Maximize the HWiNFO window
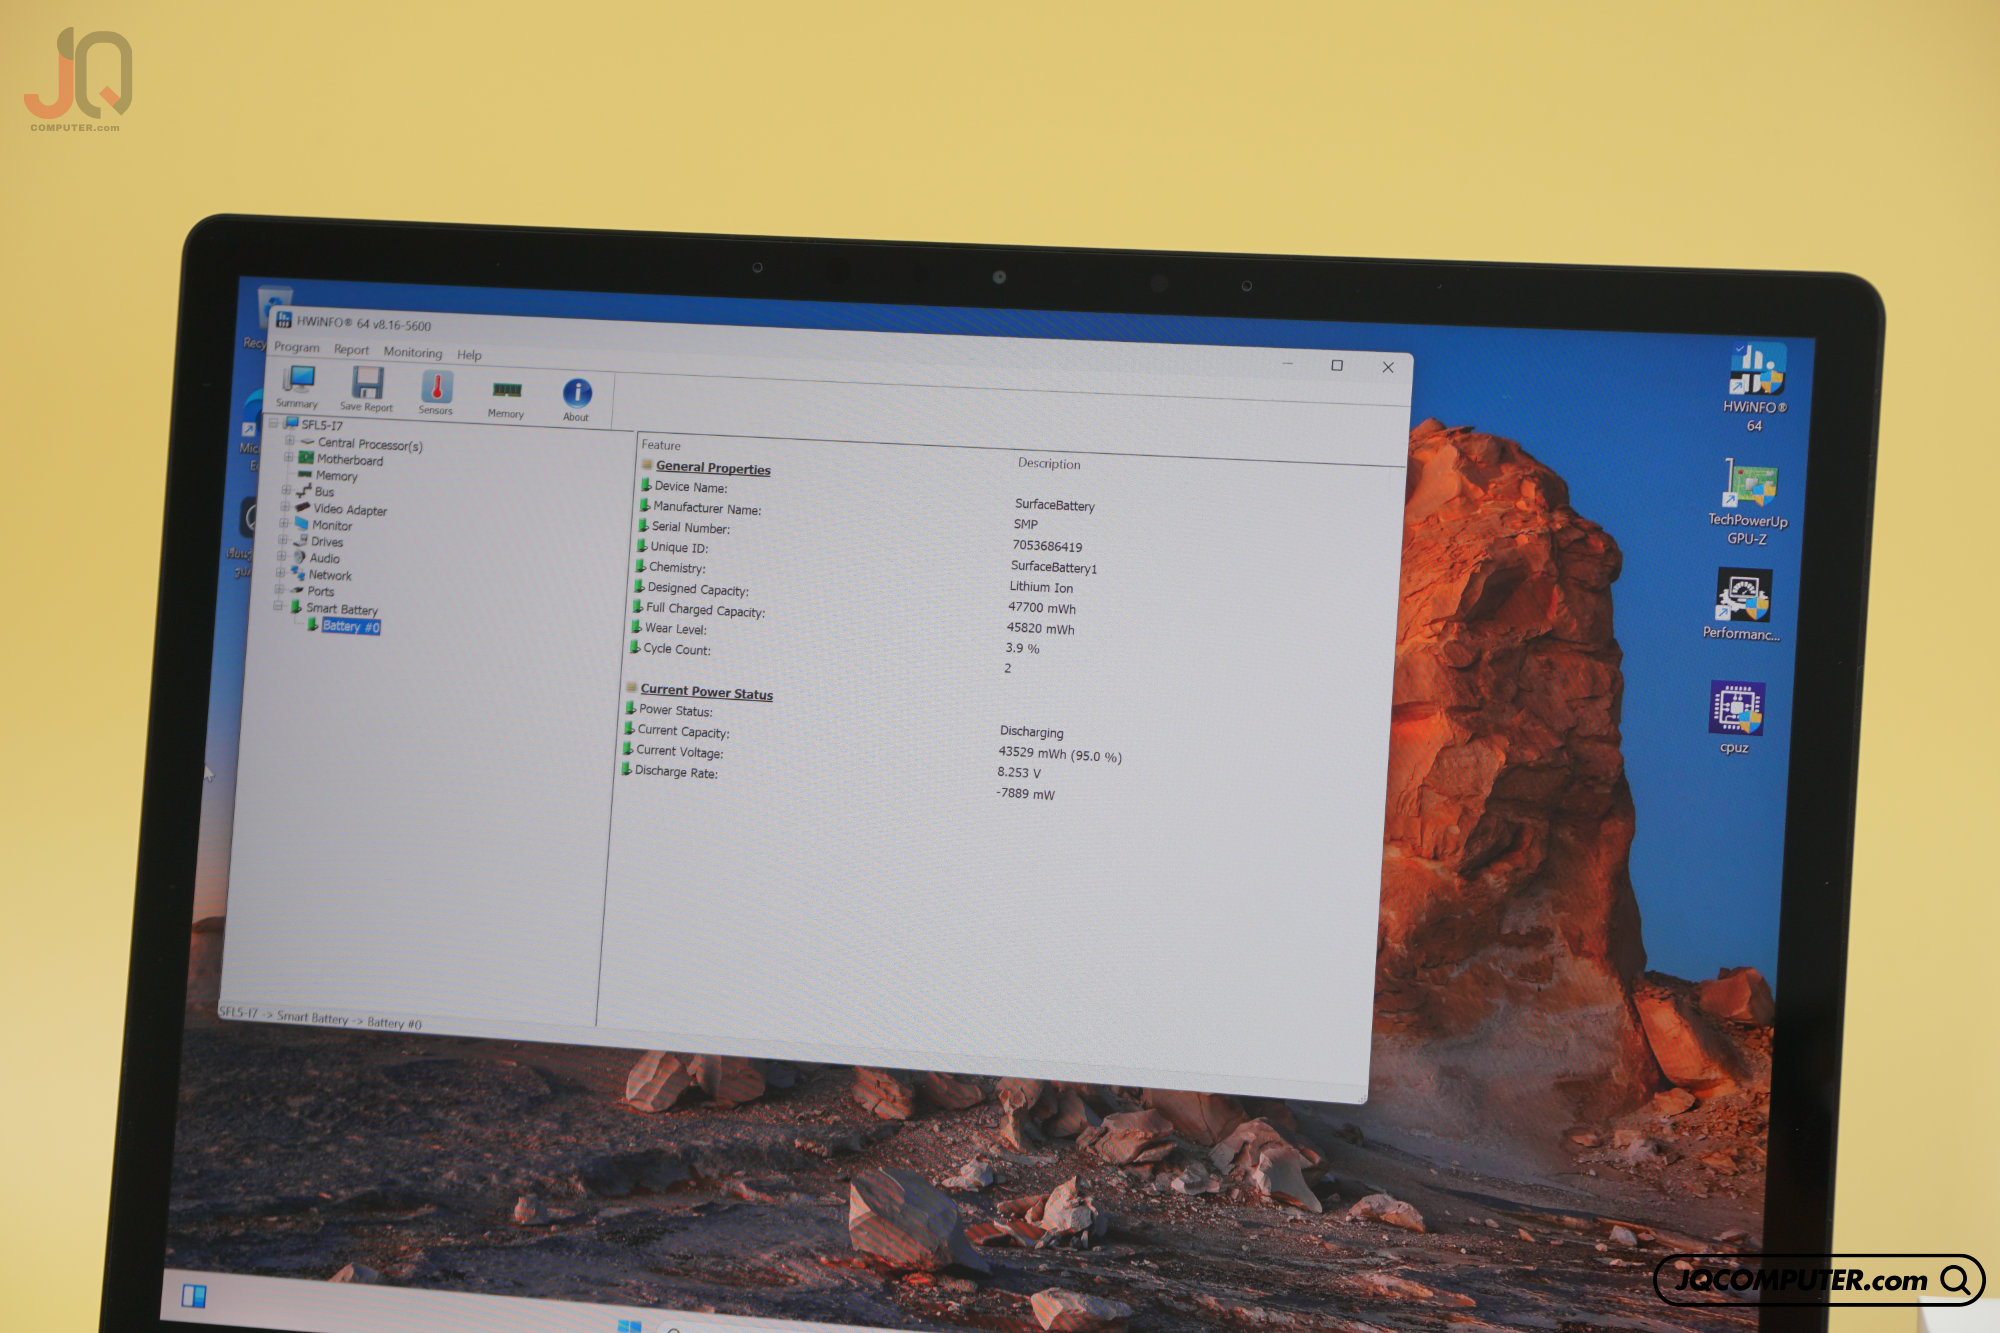The image size is (2000, 1333). coord(1337,365)
